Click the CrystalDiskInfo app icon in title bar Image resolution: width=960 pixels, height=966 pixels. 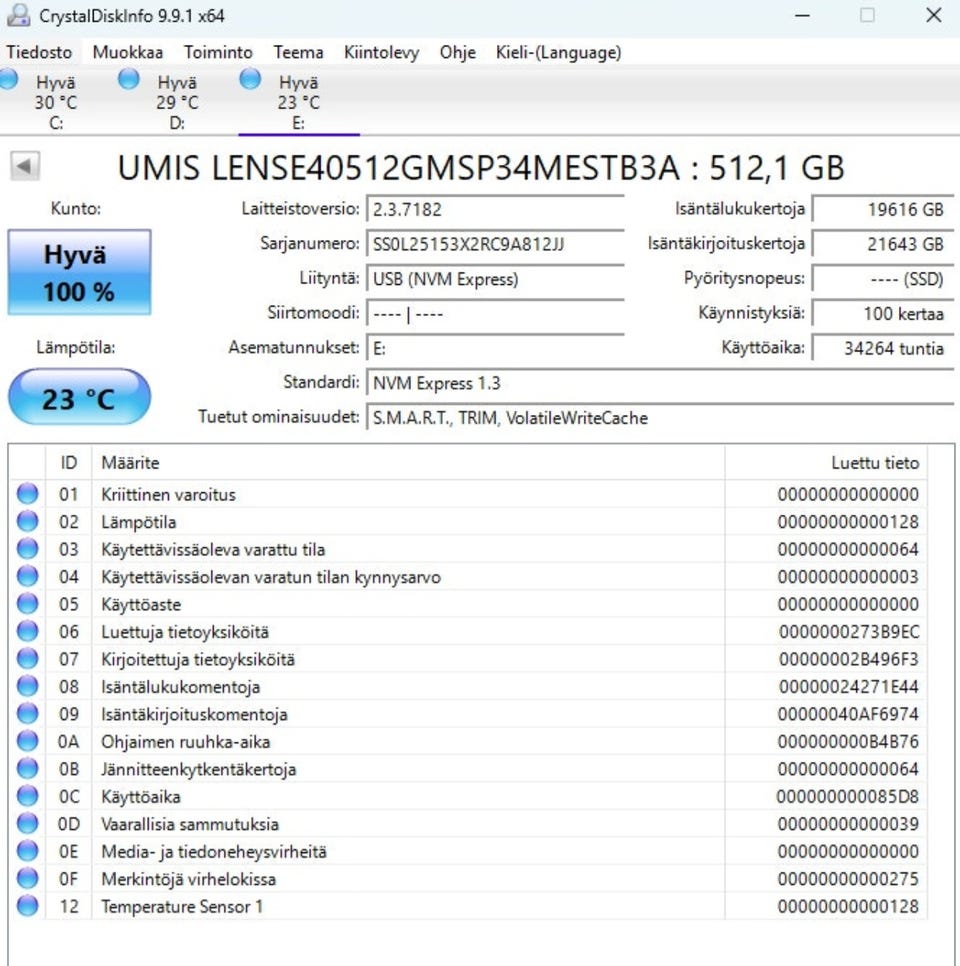[18, 15]
